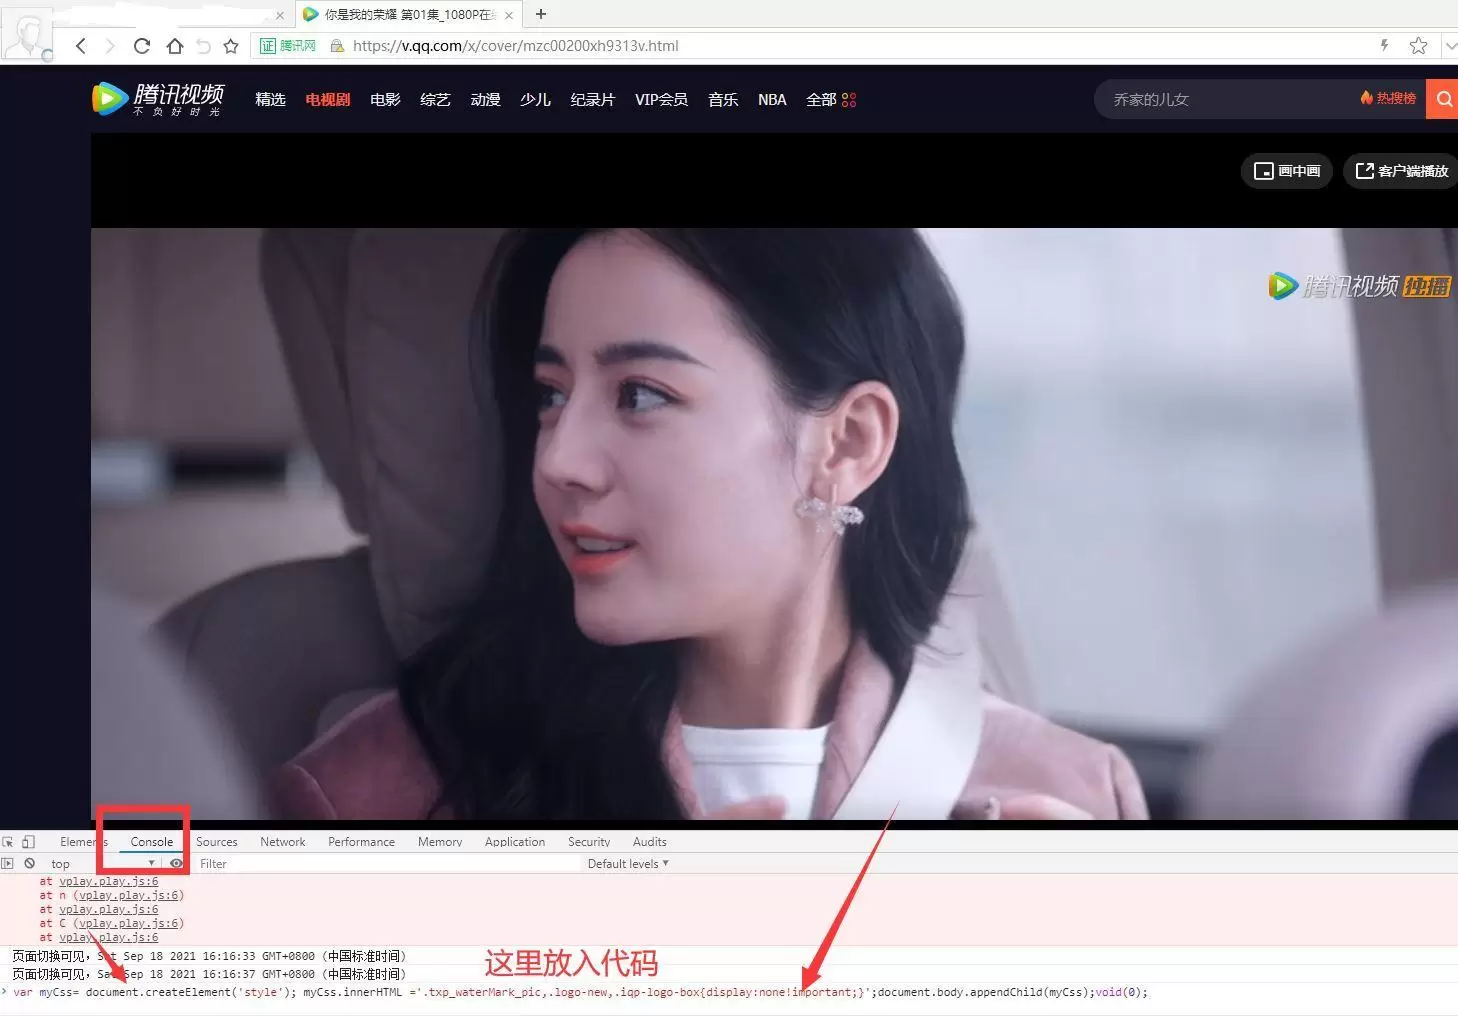Toggle the live expression eye icon
Screen dimensions: 1458x1016
pos(176,863)
